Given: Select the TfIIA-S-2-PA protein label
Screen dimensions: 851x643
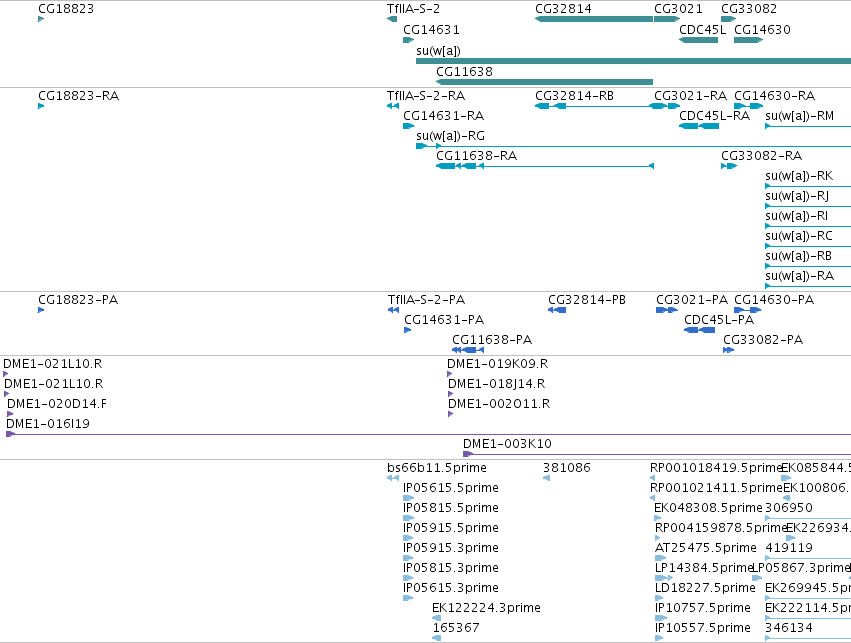Looking at the screenshot, I should click(427, 300).
